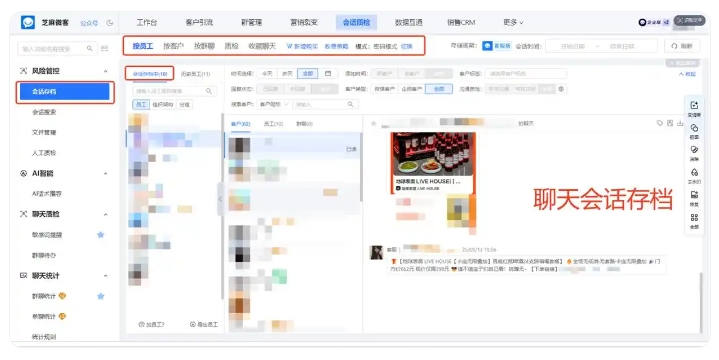Click the 加员工? help link
Viewport: 719px width, 360px height.
[x=151, y=324]
